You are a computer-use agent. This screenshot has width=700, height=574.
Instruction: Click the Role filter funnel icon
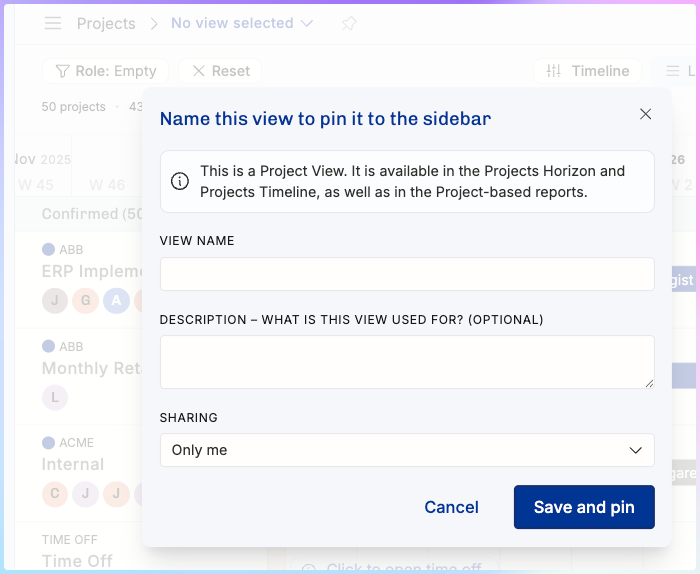[62, 71]
